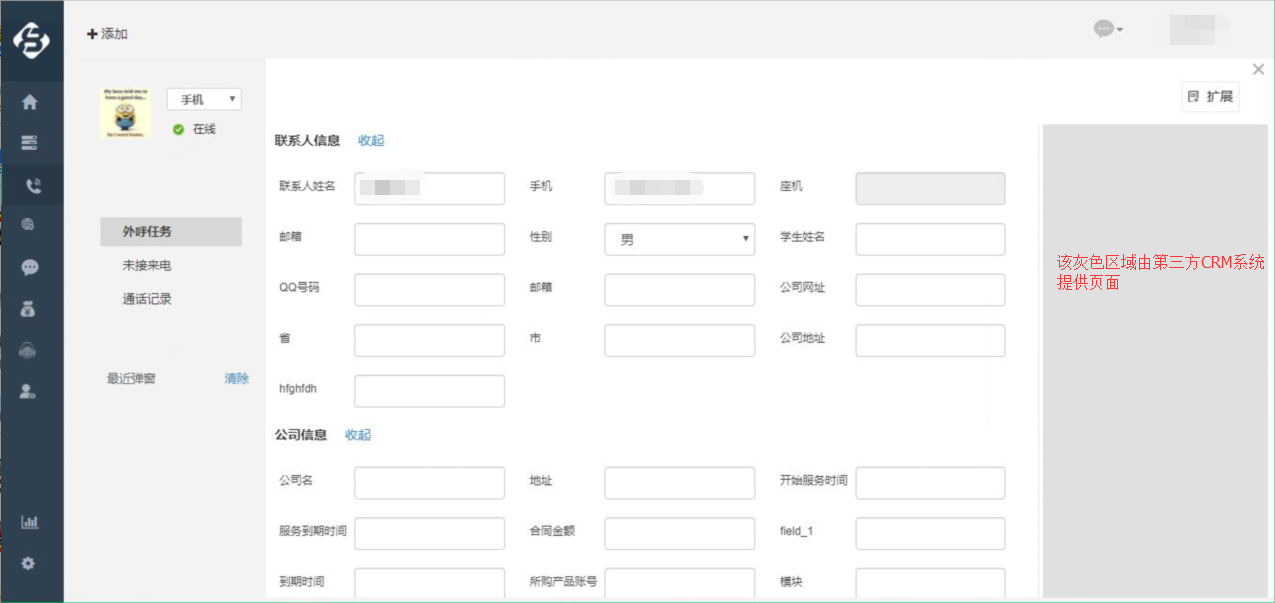Click the message notification icon at top
Image resolution: width=1275 pixels, height=603 pixels.
pos(1107,29)
